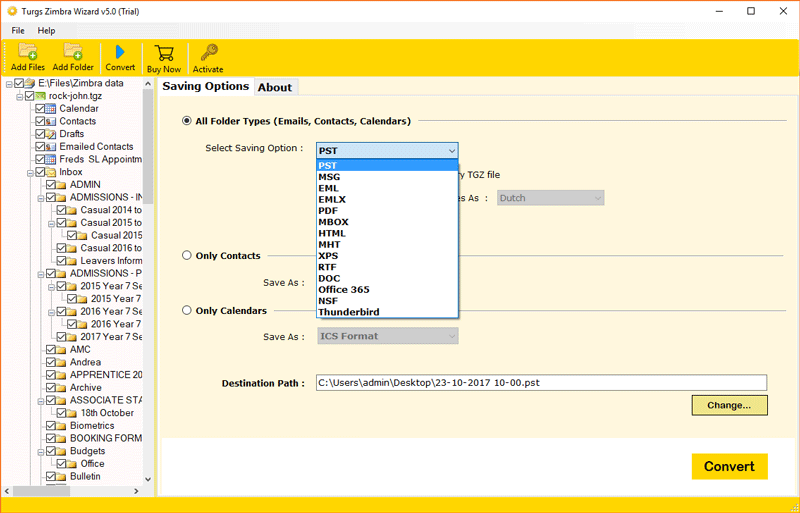The width and height of the screenshot is (800, 513).
Task: Toggle the rock-john.tgz checkbox
Action: 29,96
